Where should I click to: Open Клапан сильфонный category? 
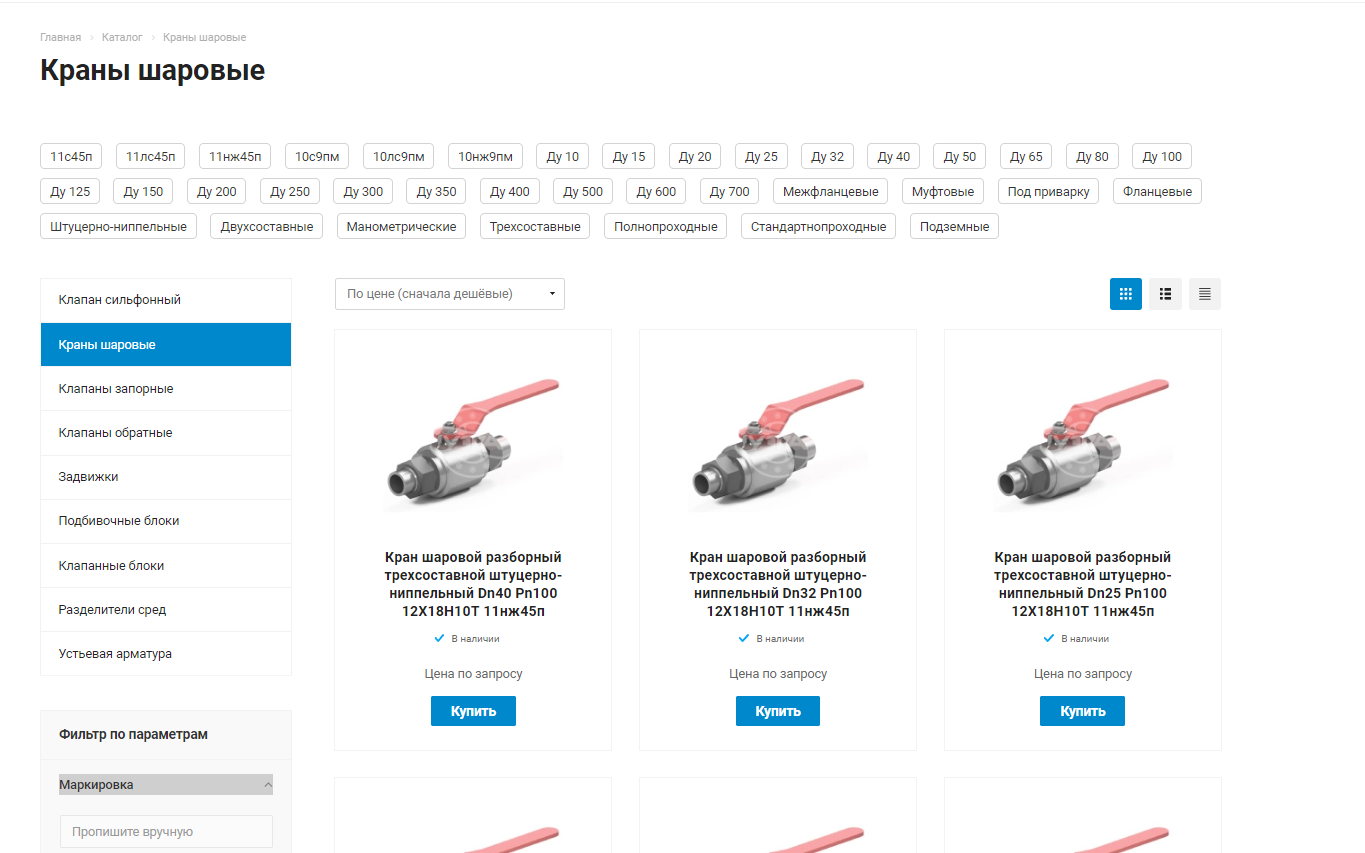(x=166, y=300)
